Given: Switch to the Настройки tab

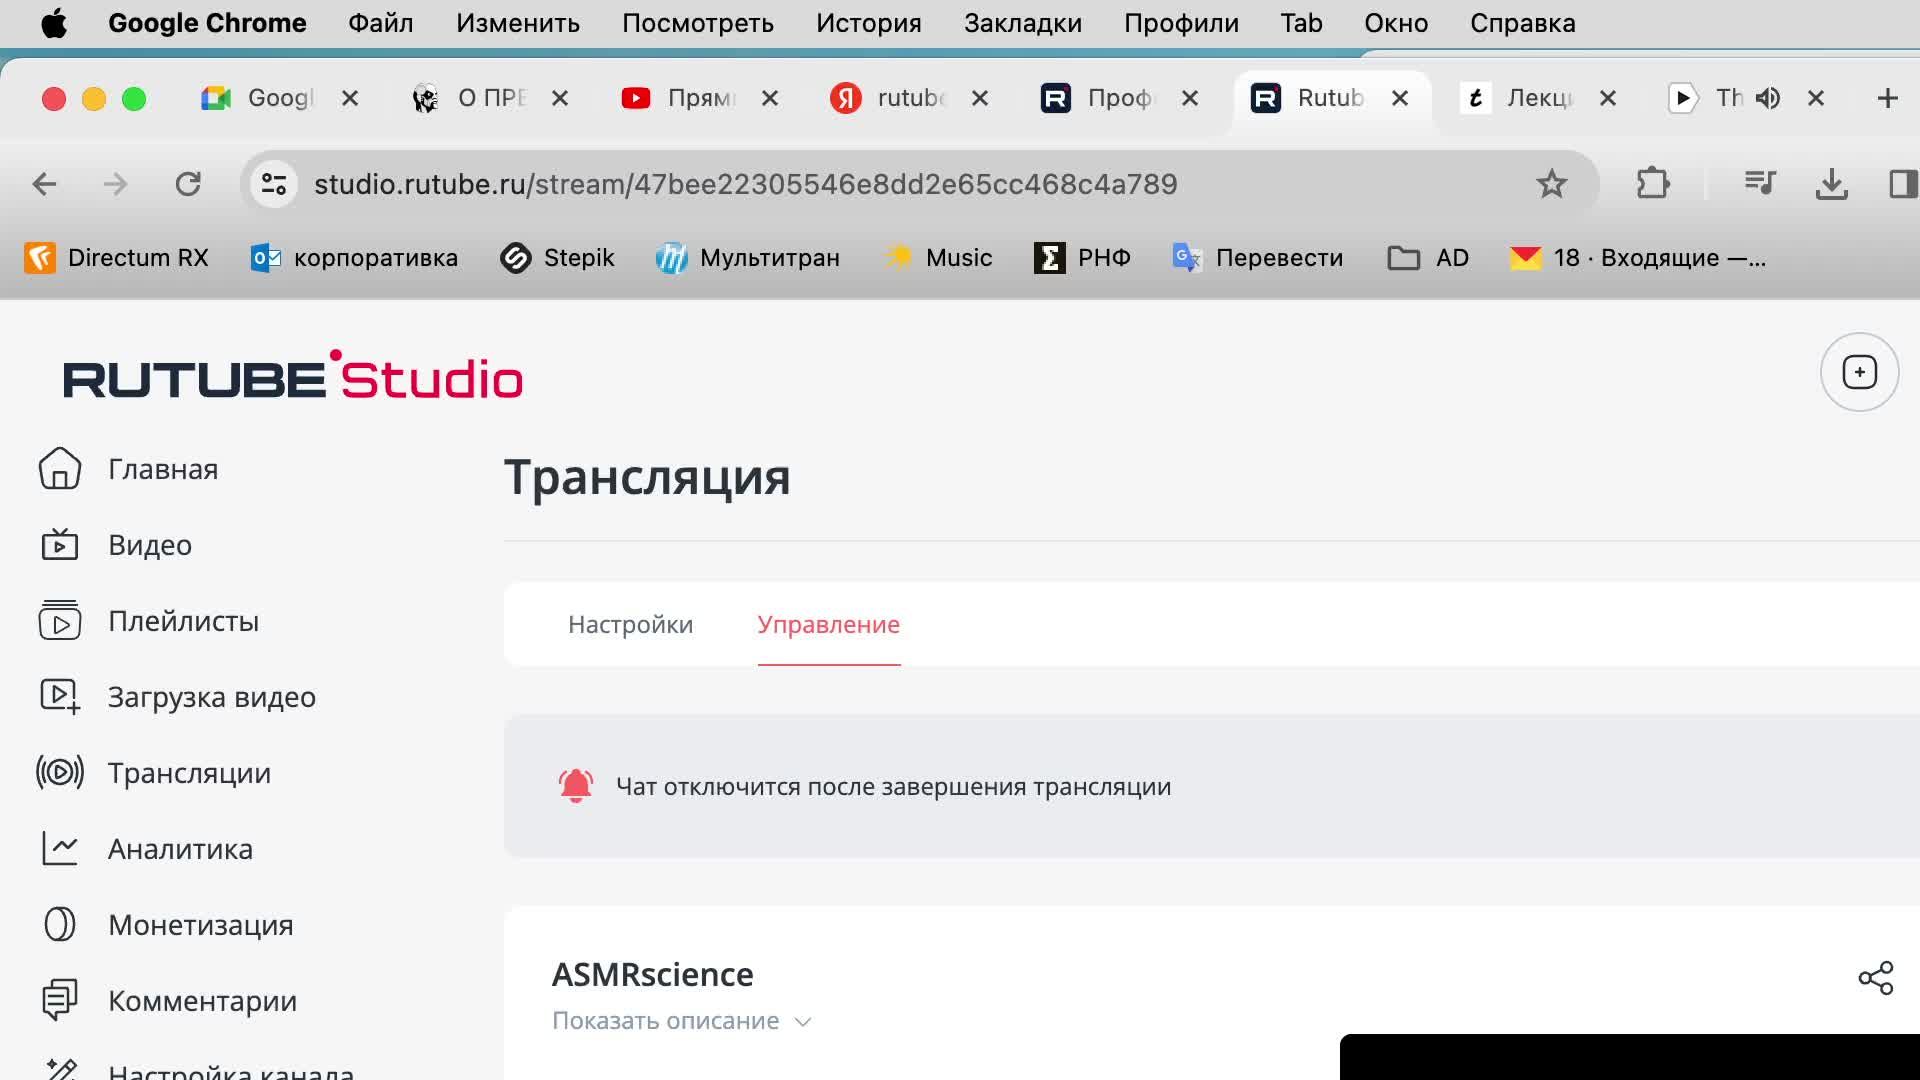Looking at the screenshot, I should click(x=630, y=625).
